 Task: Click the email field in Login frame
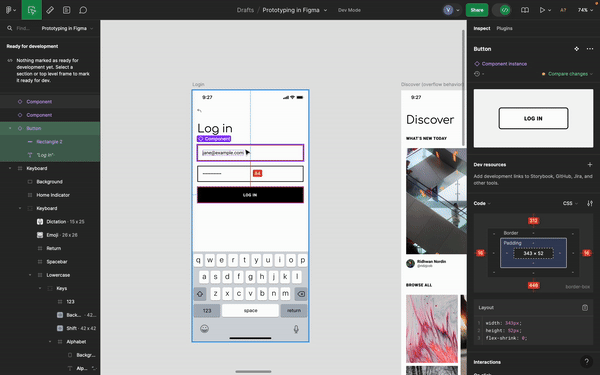pyautogui.click(x=250, y=153)
